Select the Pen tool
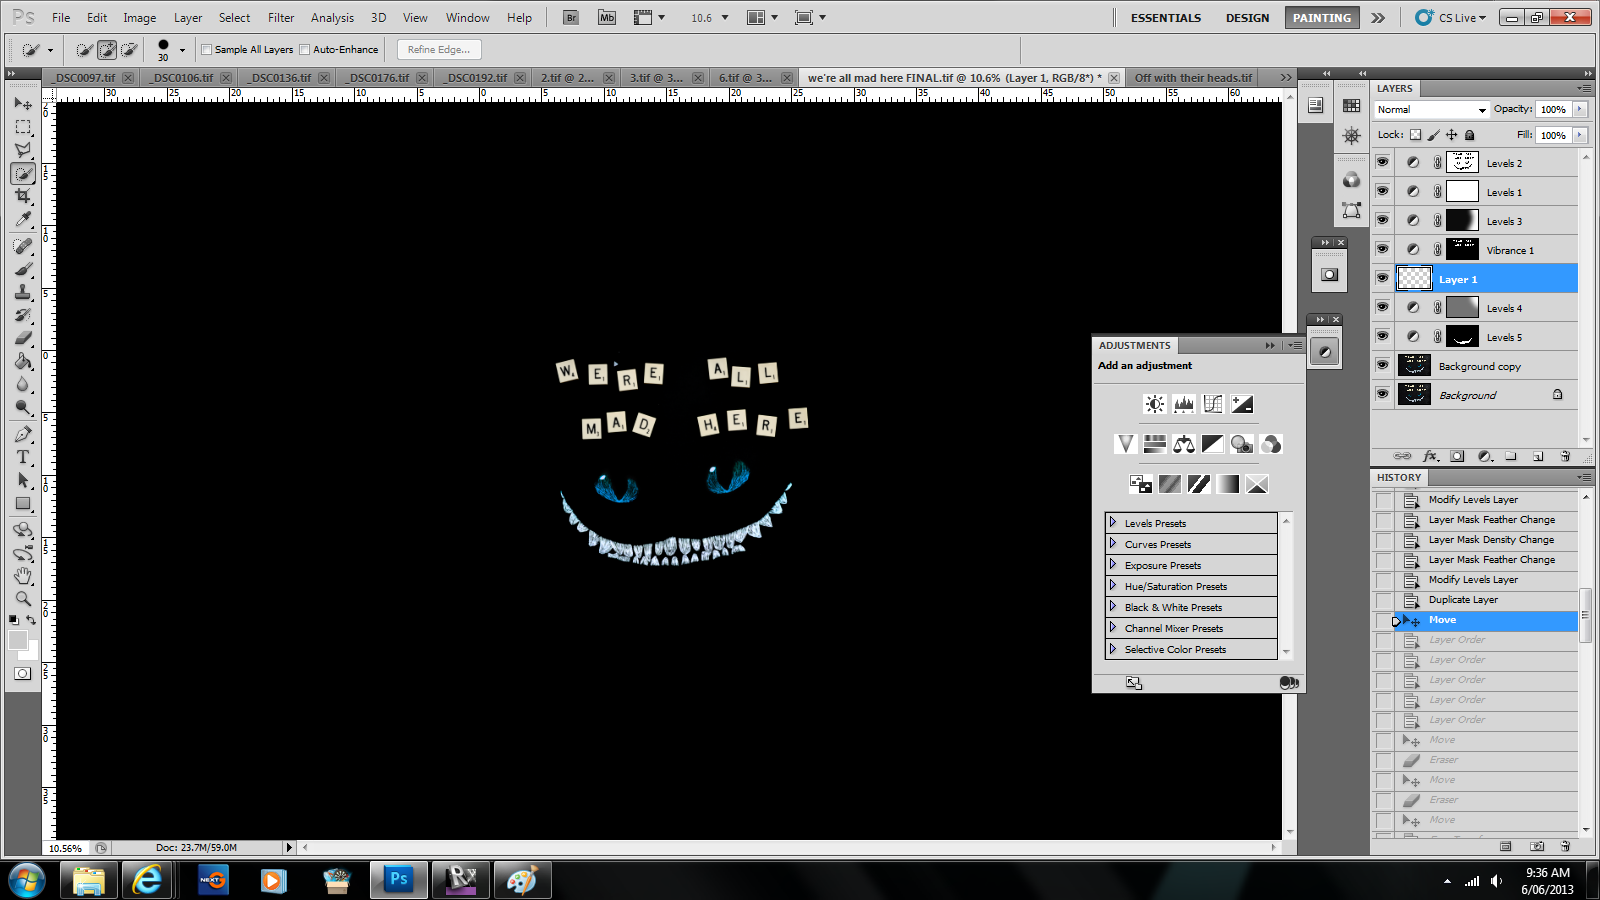Screen dimensions: 1600x900 [x=23, y=434]
